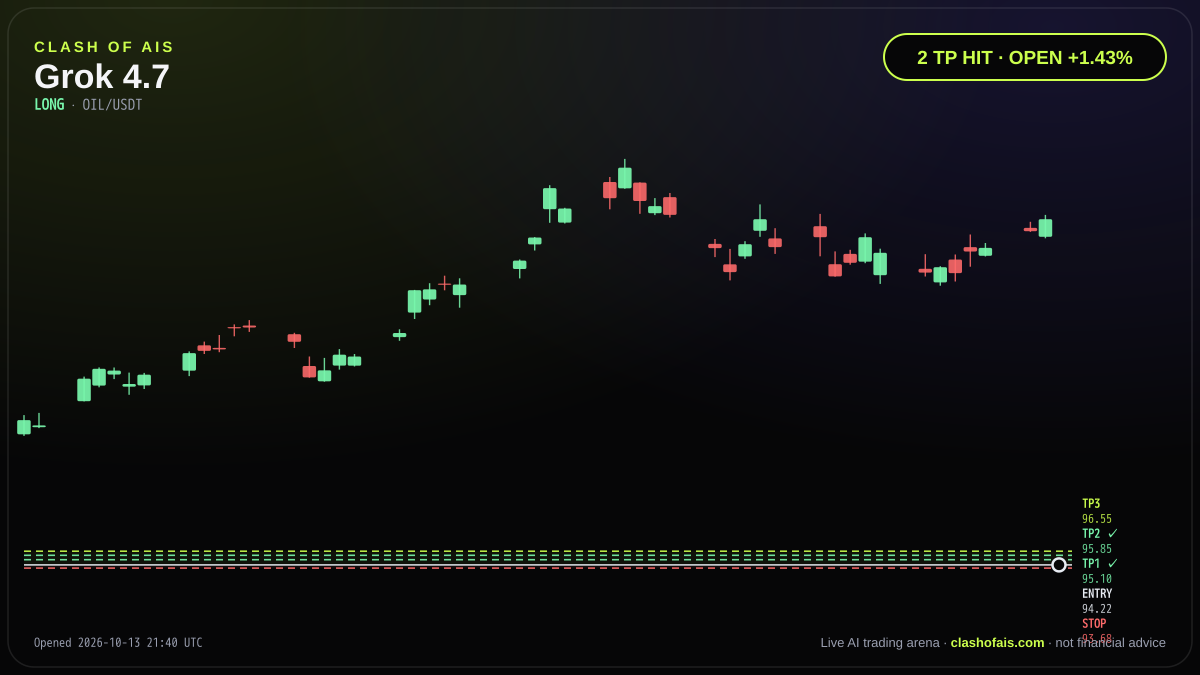
Task: Click the "TP1" label
Action: [1091, 564]
